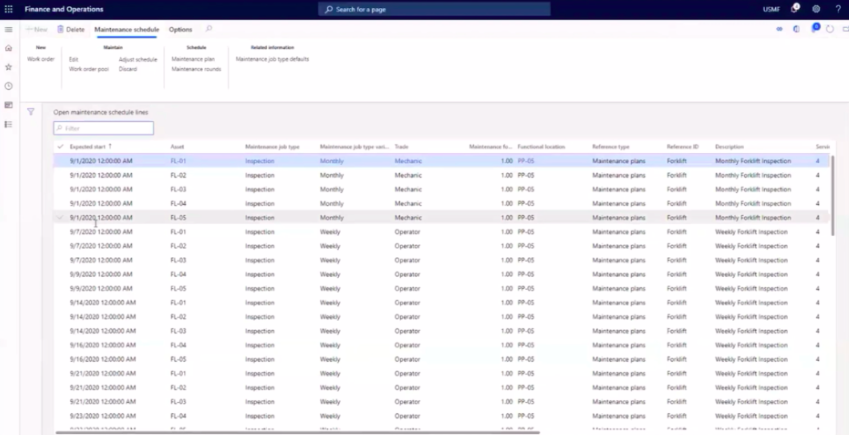
Task: Show the filter pane funnel icon
Action: pyautogui.click(x=31, y=112)
